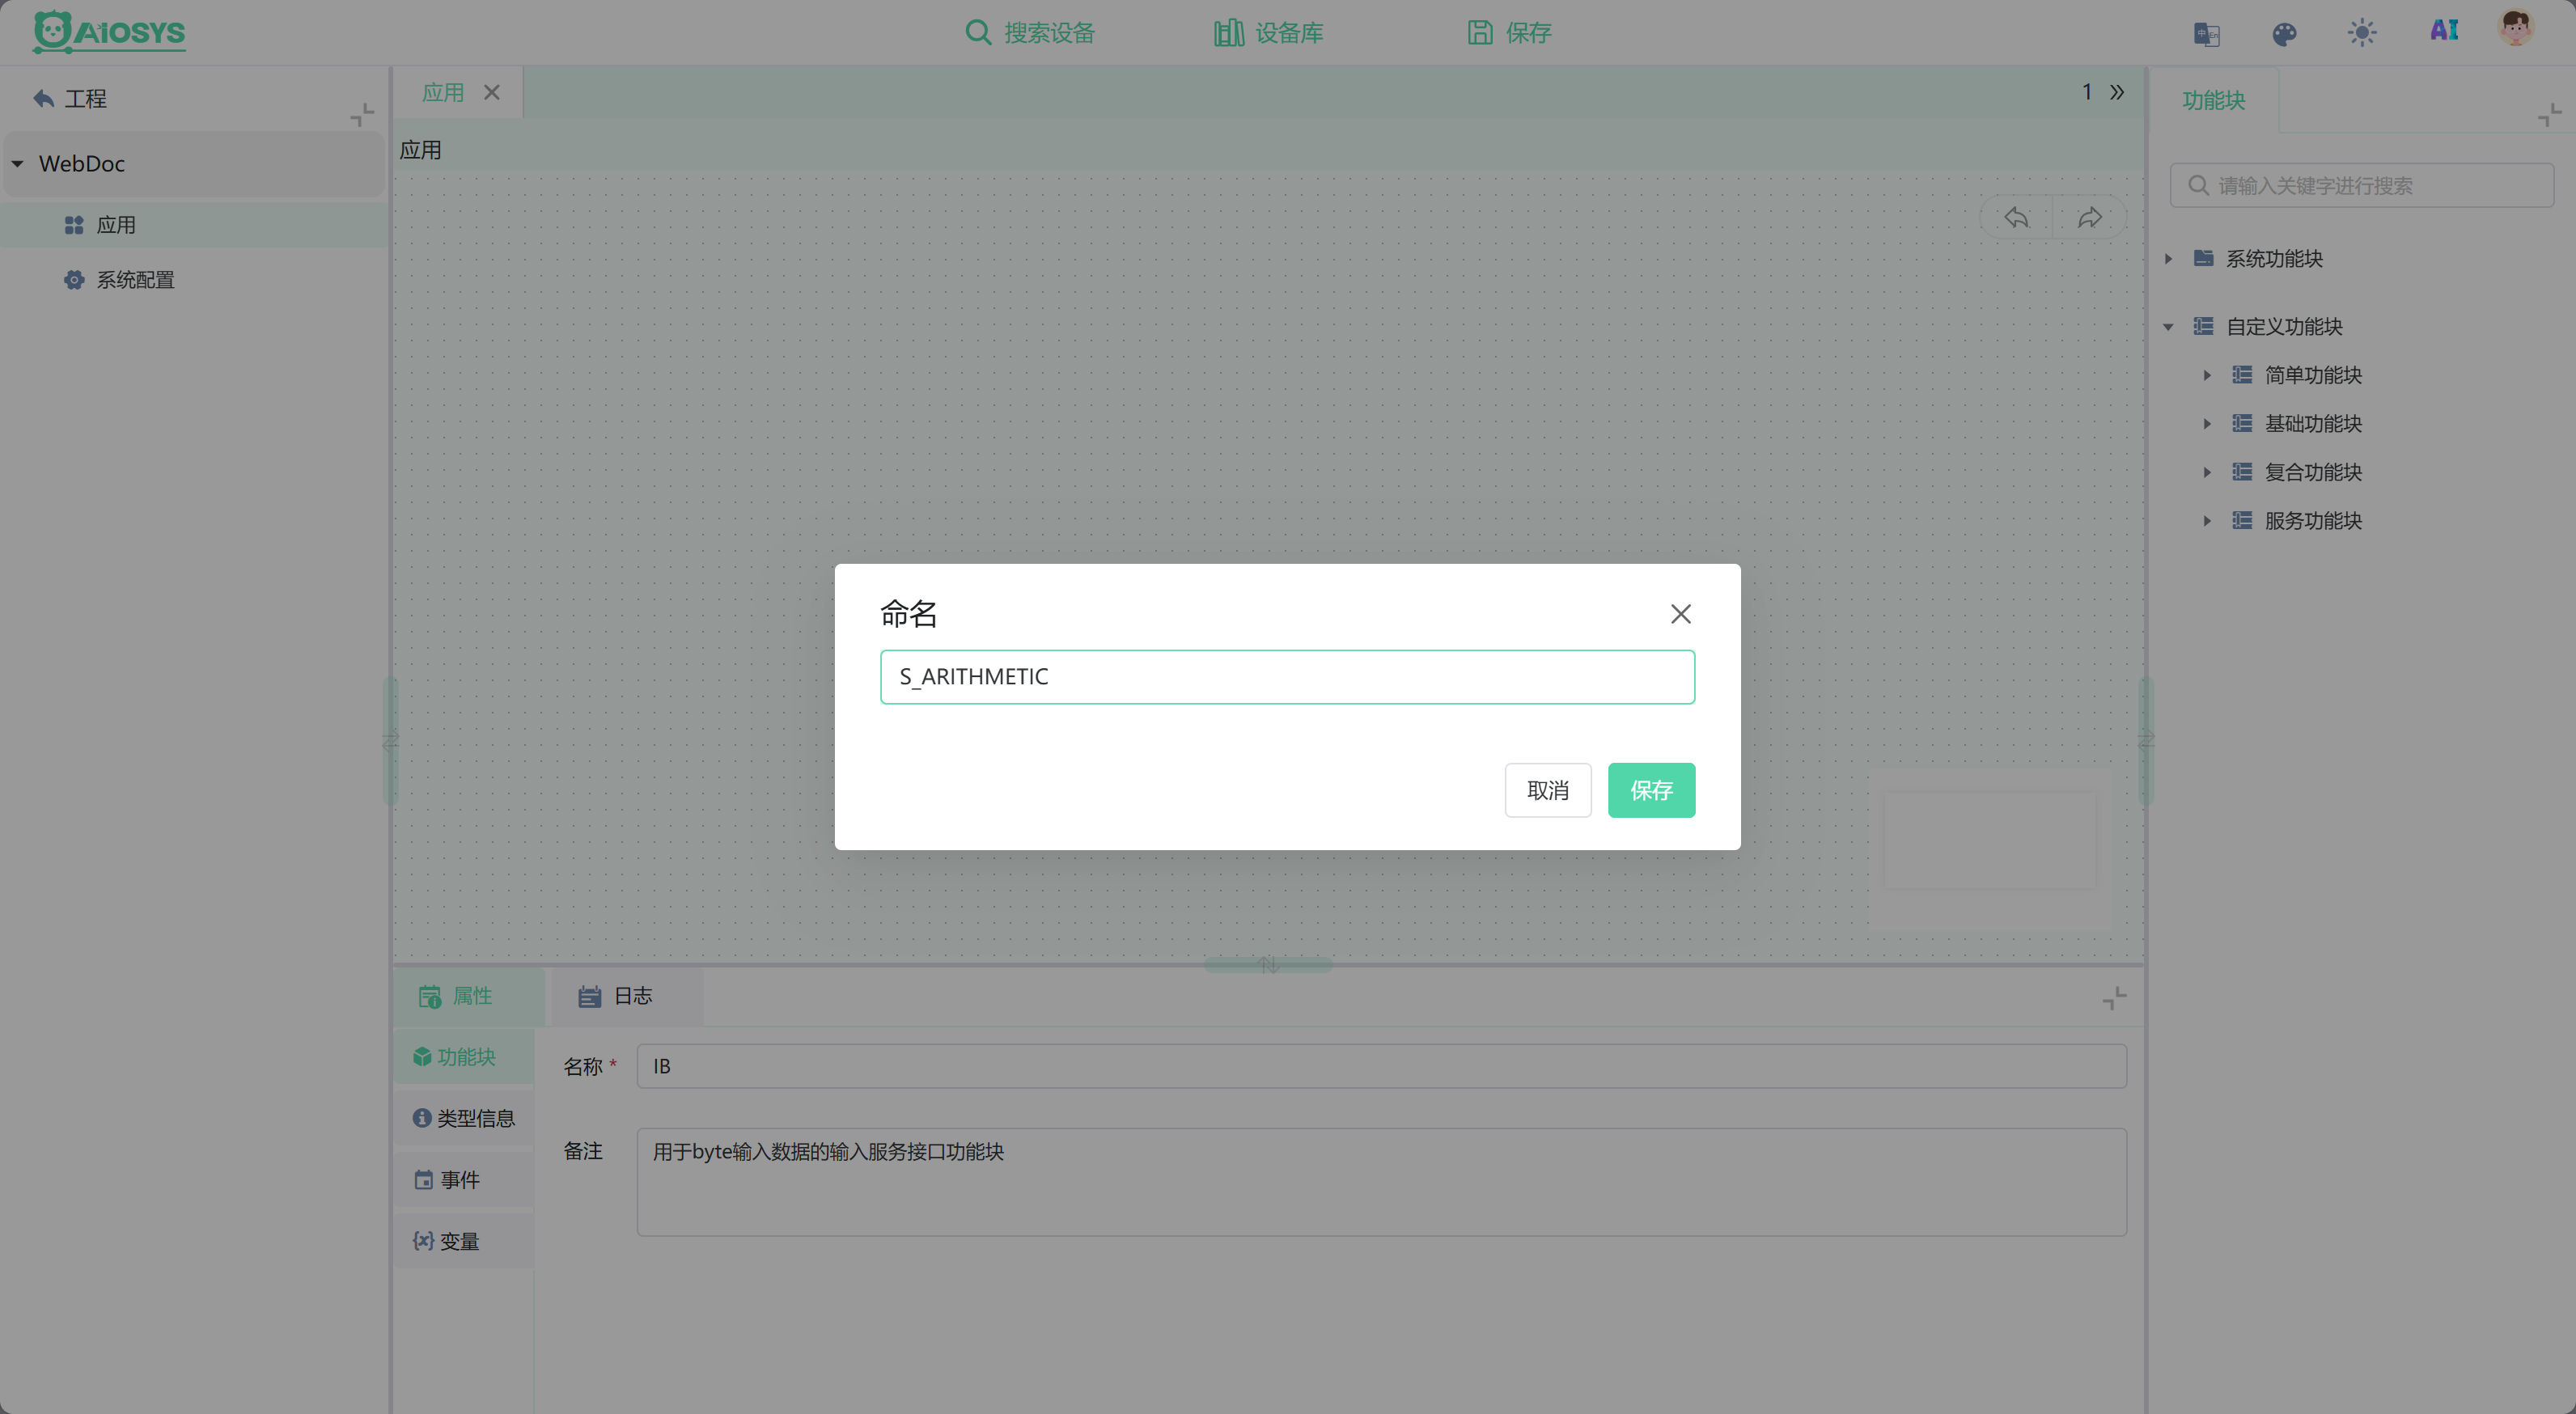This screenshot has height=1414, width=2576.
Task: Open the 变量 section
Action: click(x=463, y=1241)
